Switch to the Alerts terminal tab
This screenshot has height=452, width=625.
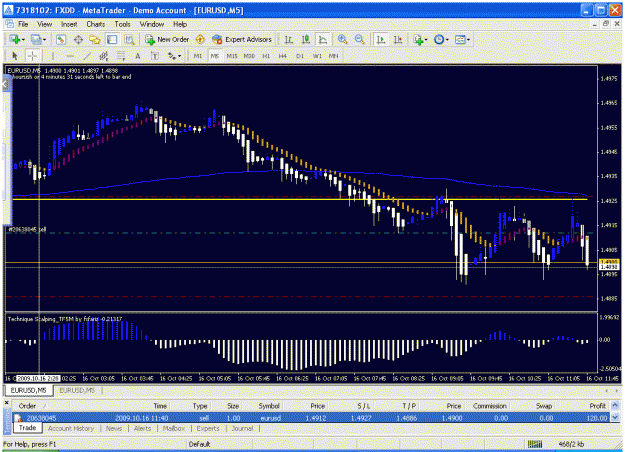point(142,428)
